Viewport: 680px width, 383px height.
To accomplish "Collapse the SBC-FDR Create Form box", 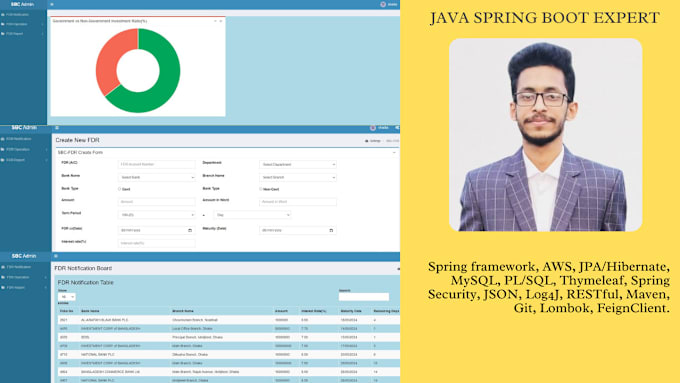I will [x=394, y=153].
